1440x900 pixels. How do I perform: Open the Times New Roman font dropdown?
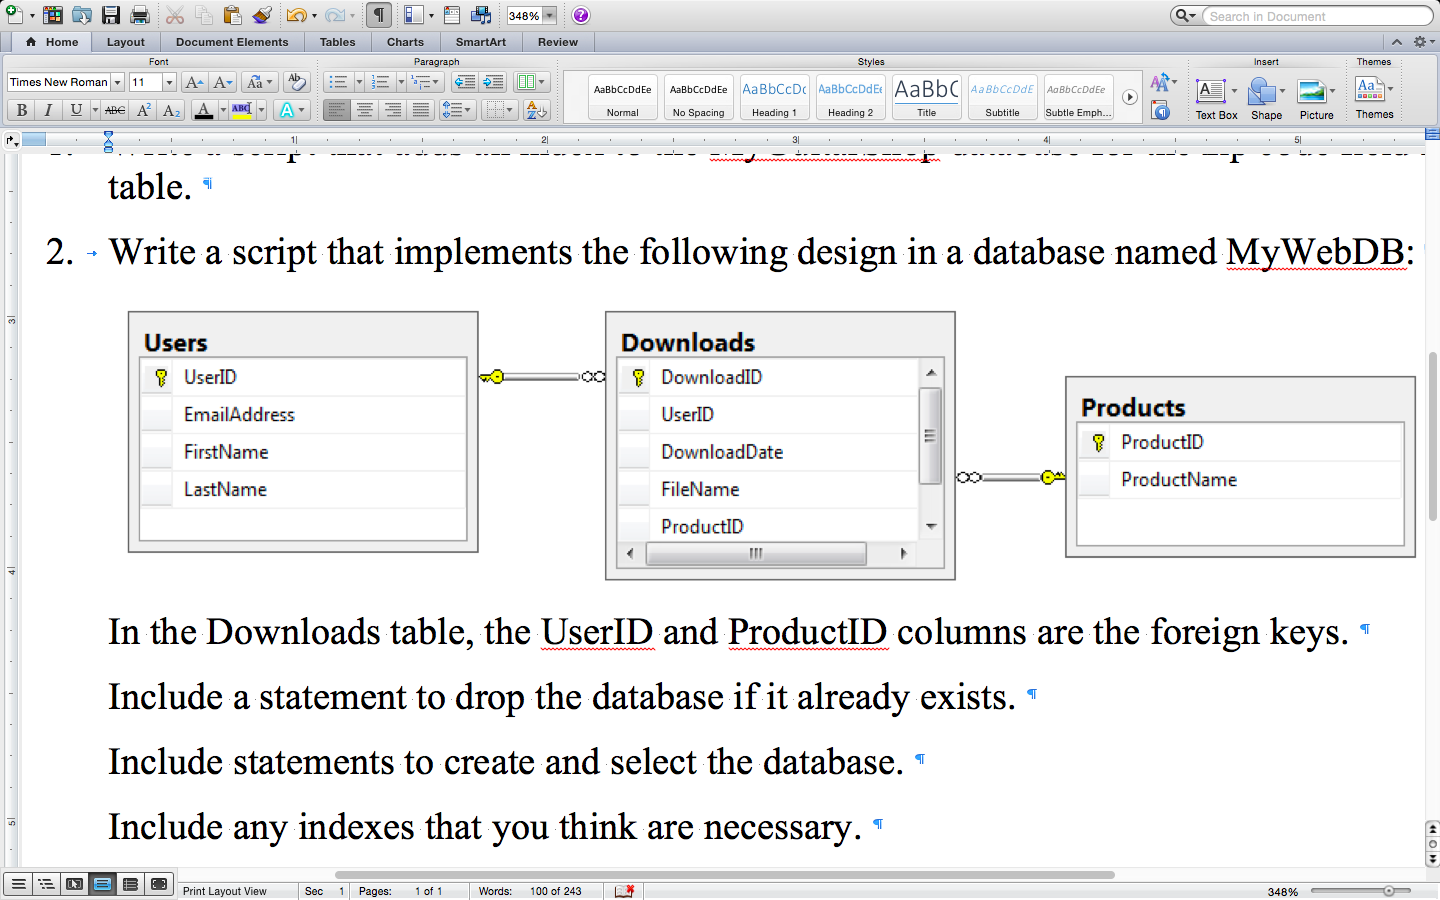(x=117, y=82)
